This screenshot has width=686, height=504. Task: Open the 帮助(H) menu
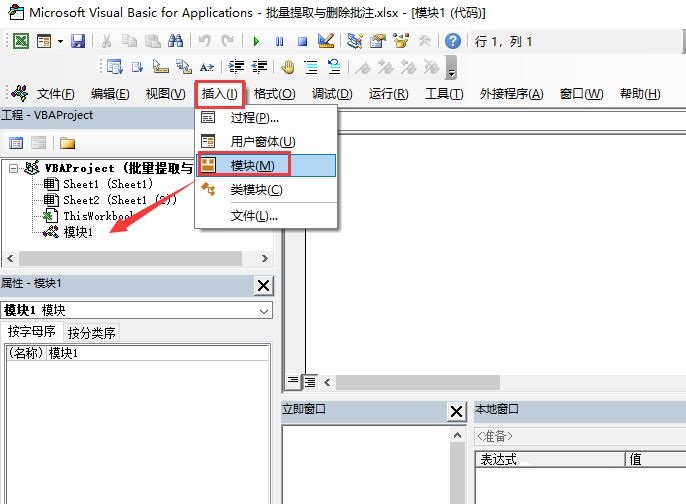pyautogui.click(x=640, y=94)
